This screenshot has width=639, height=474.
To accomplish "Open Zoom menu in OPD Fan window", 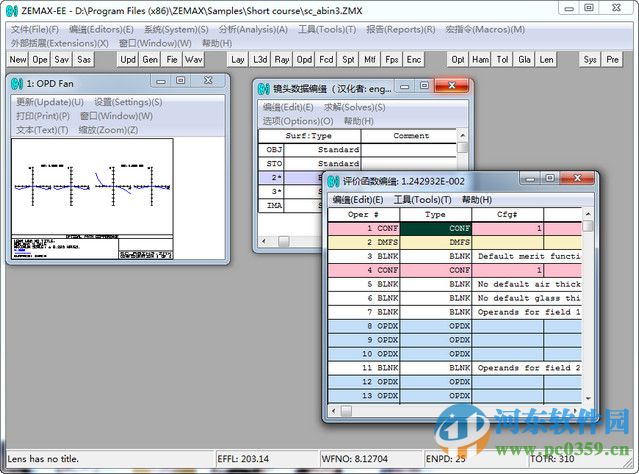I will 108,130.
